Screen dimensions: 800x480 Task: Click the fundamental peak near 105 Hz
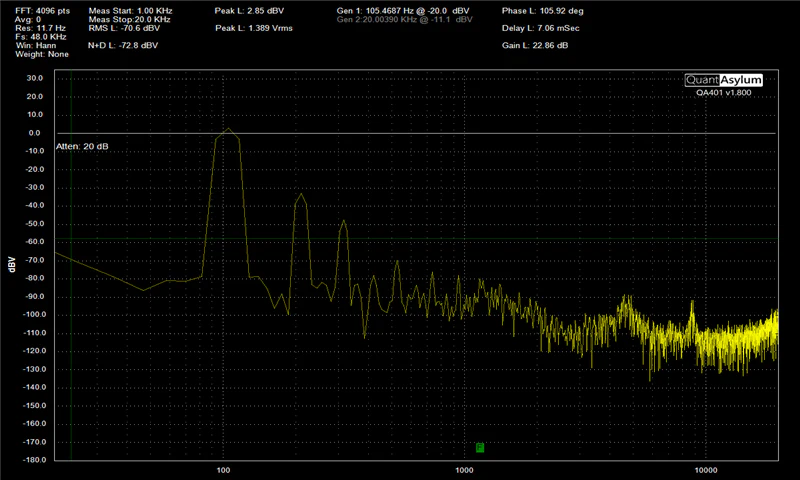[228, 129]
